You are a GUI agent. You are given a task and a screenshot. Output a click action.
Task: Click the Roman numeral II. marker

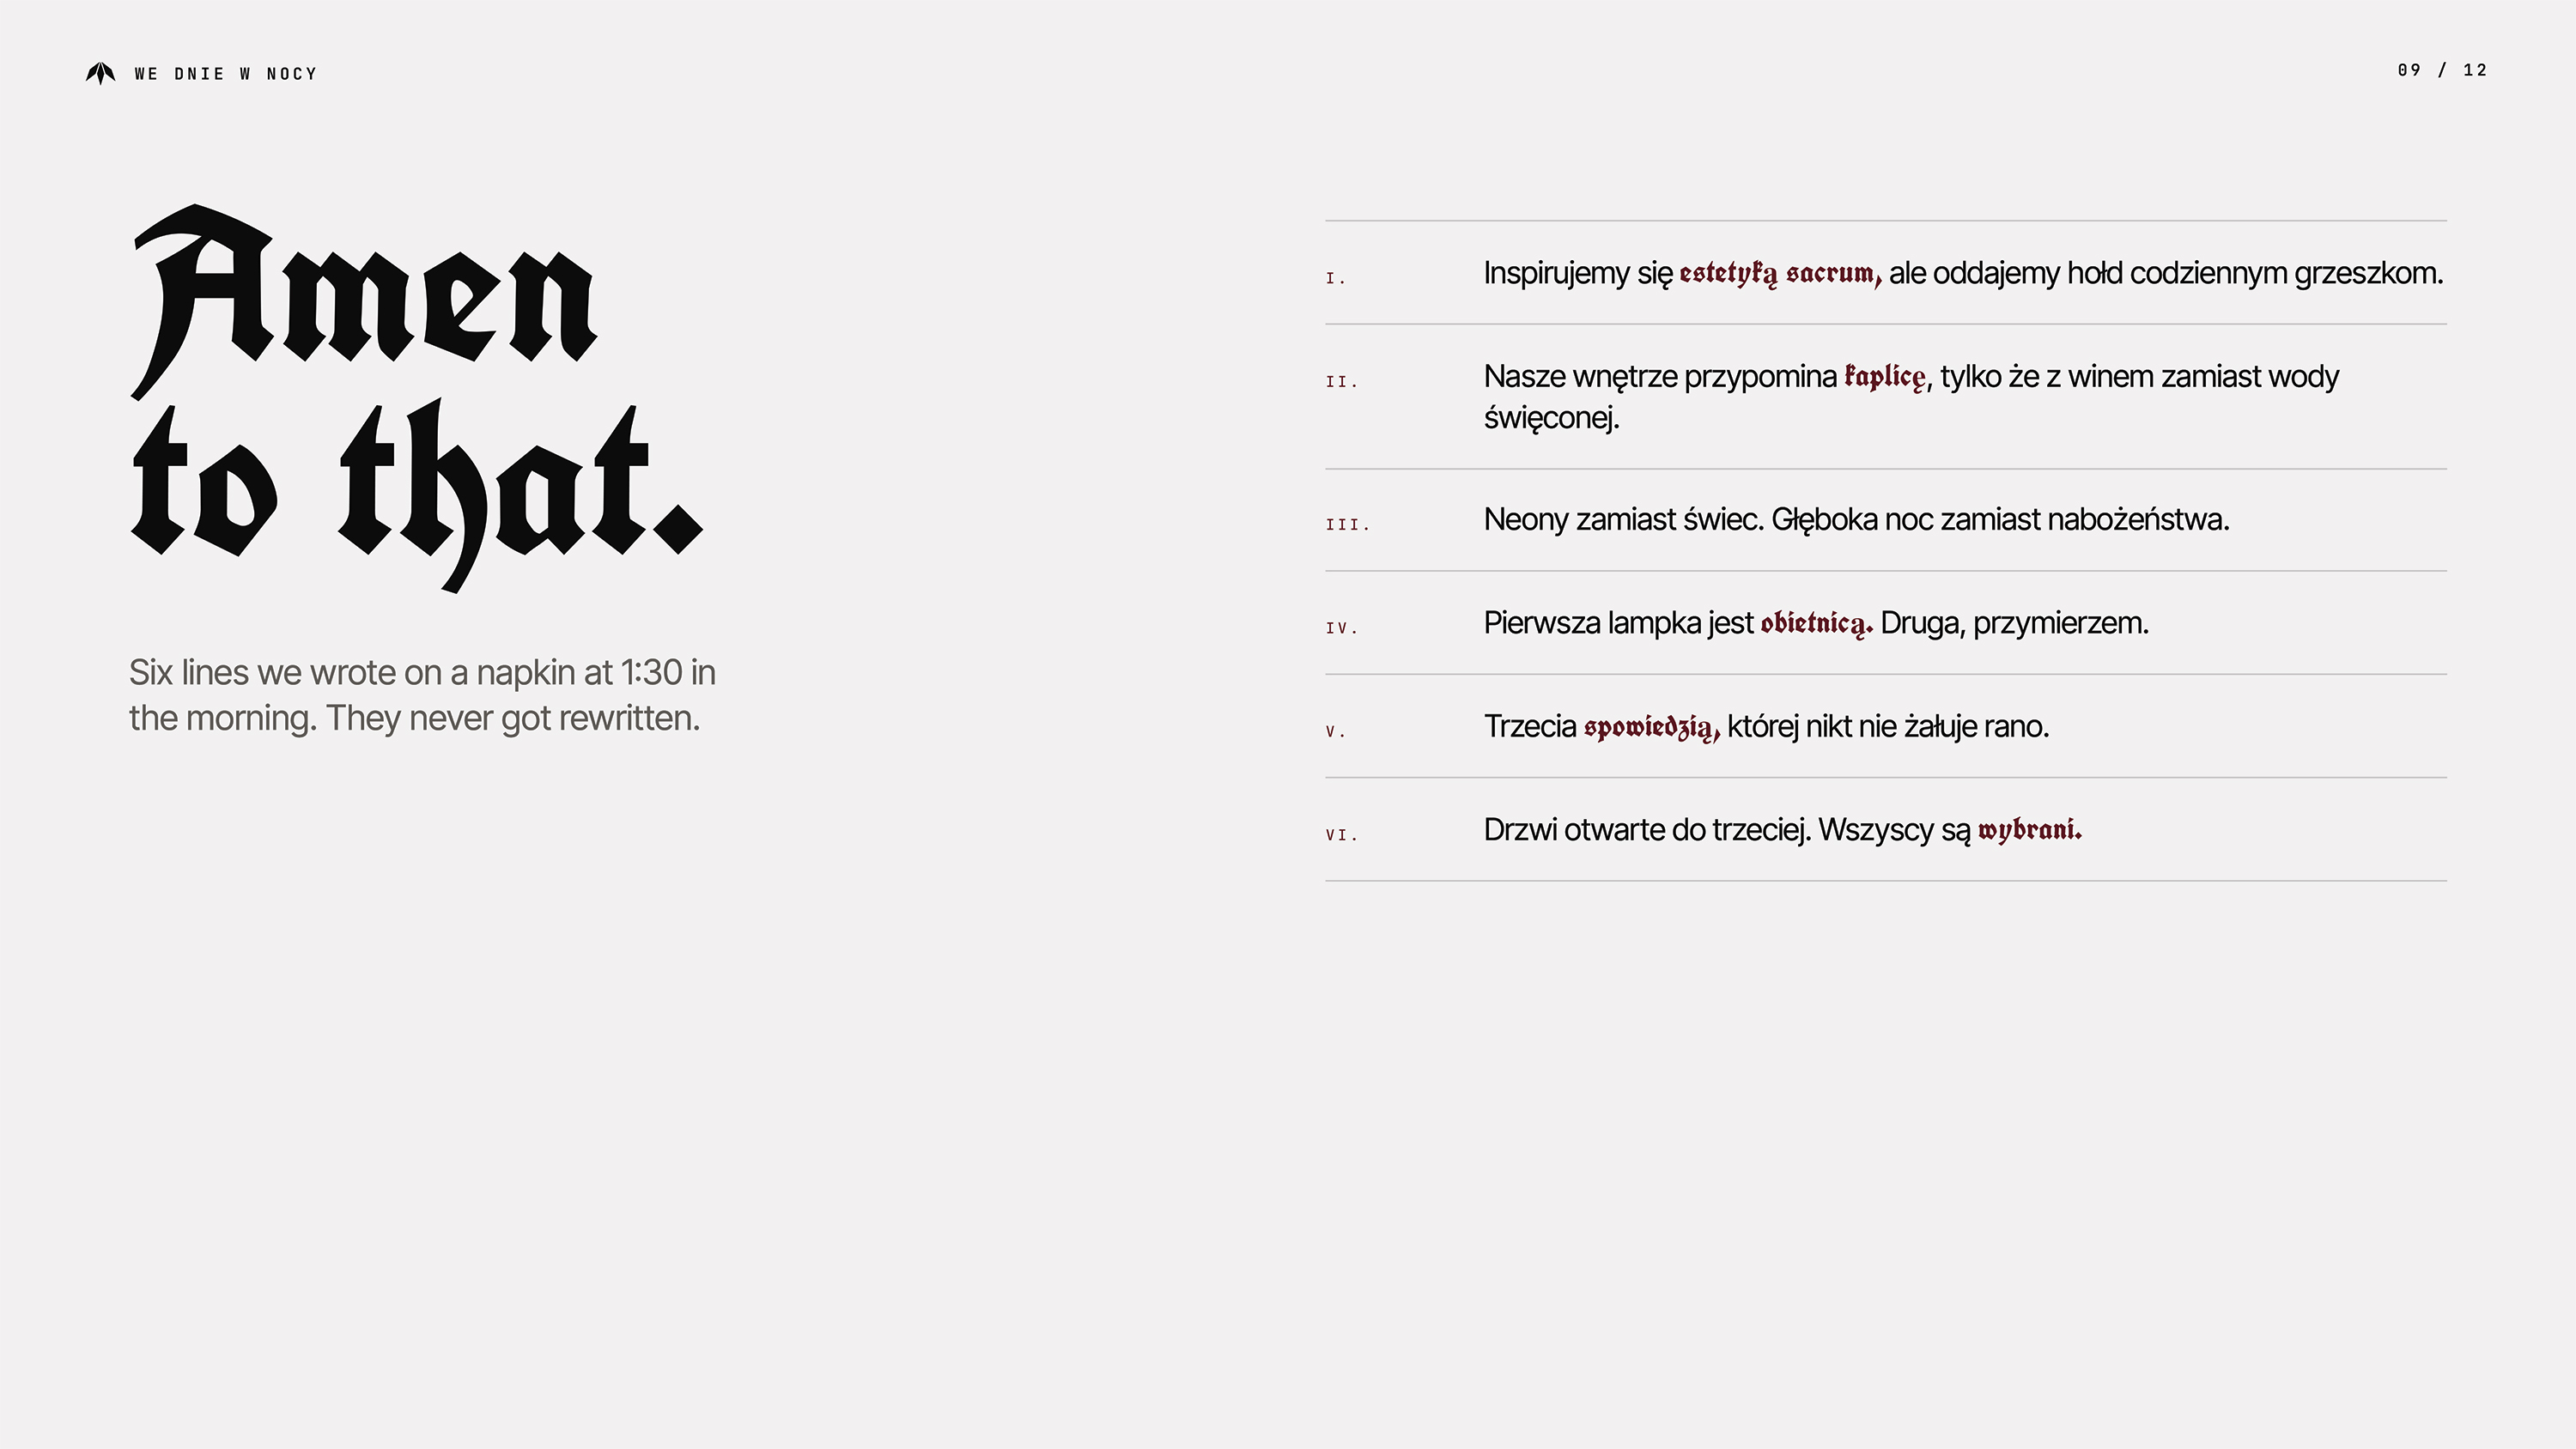click(x=1341, y=381)
